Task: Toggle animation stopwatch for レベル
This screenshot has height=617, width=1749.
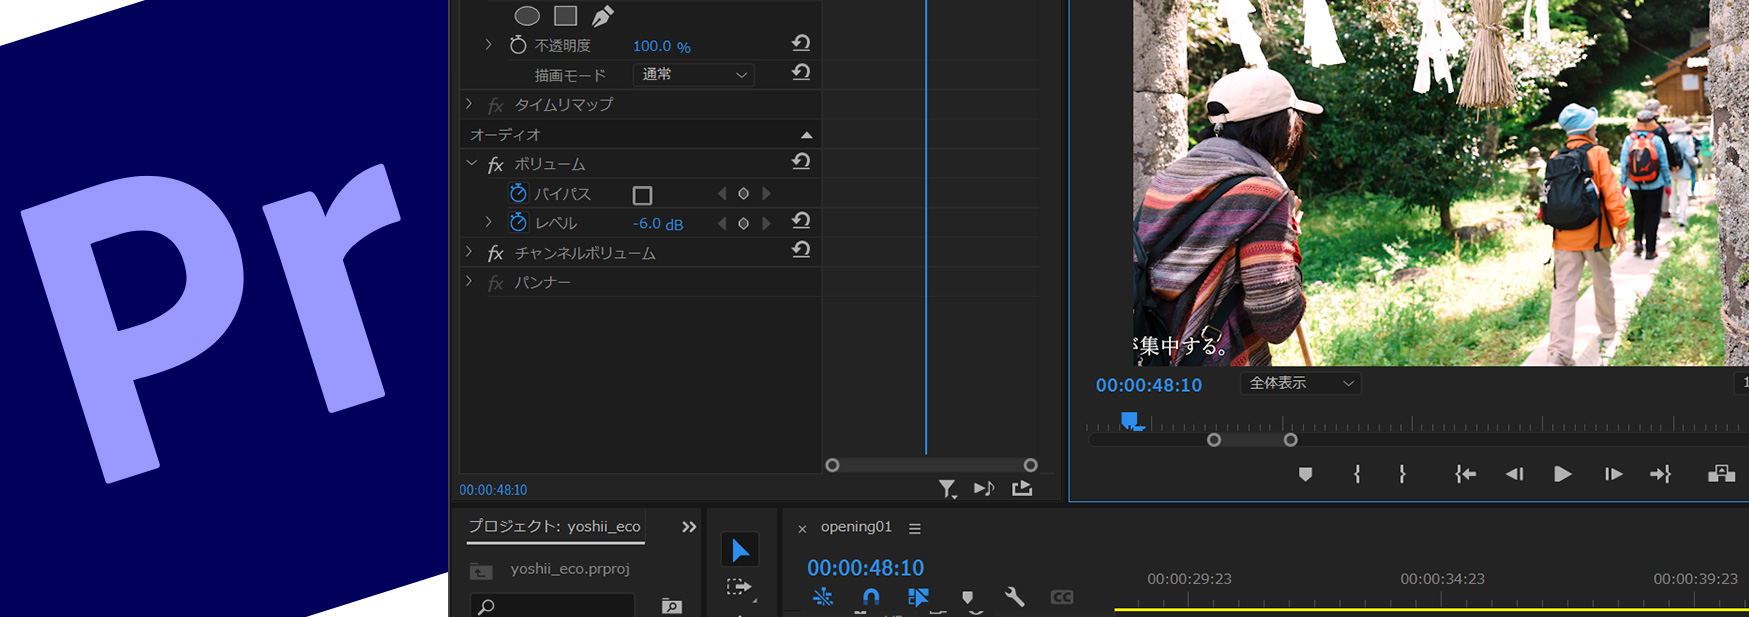Action: (x=518, y=223)
